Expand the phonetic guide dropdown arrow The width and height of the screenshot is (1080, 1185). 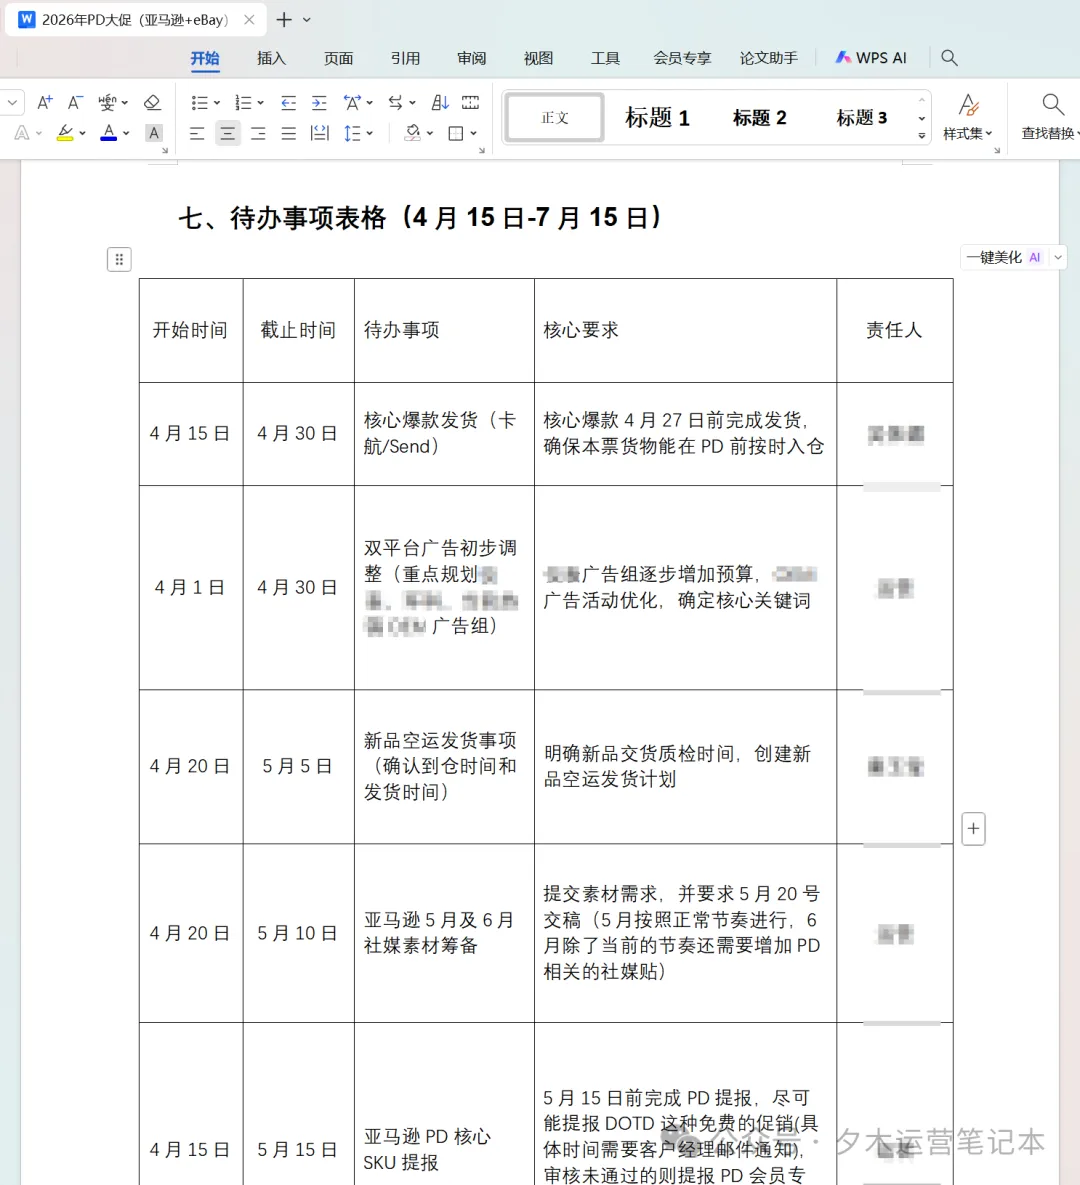point(125,102)
